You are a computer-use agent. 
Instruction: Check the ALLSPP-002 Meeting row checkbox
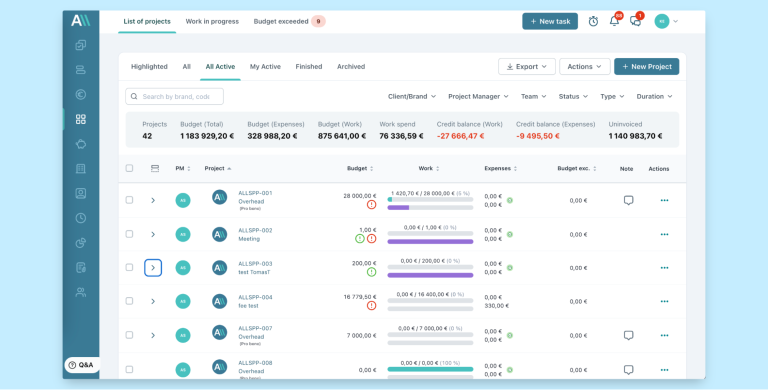pos(129,234)
